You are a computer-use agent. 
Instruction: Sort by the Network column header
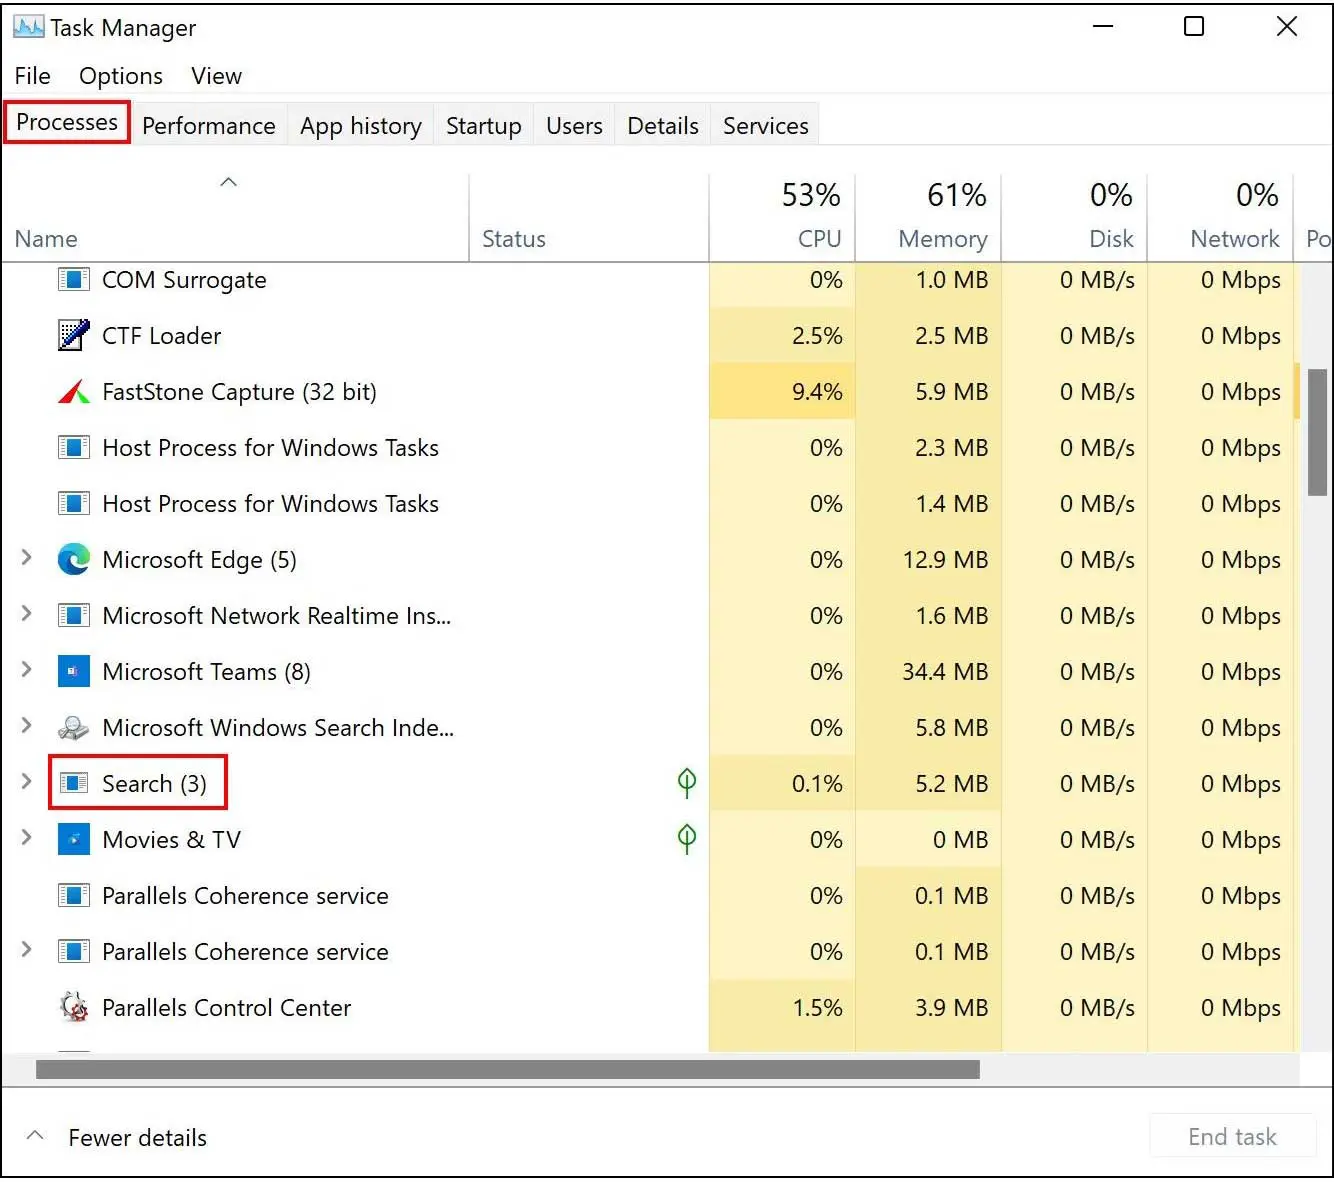[x=1220, y=218]
